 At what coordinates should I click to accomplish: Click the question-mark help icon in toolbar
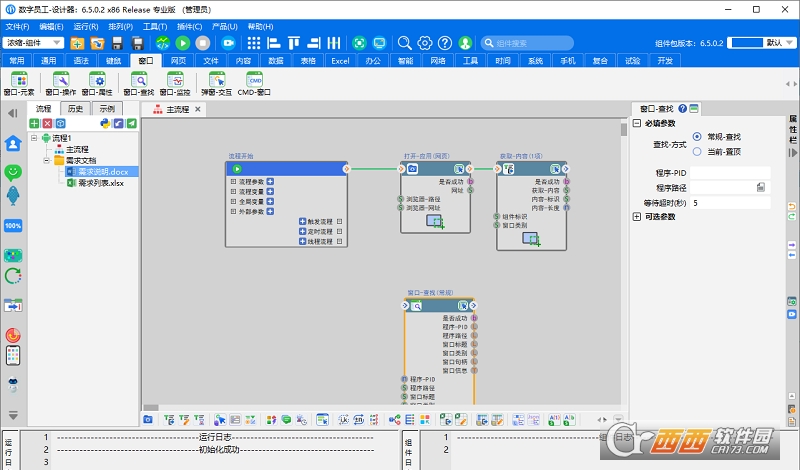pos(445,43)
